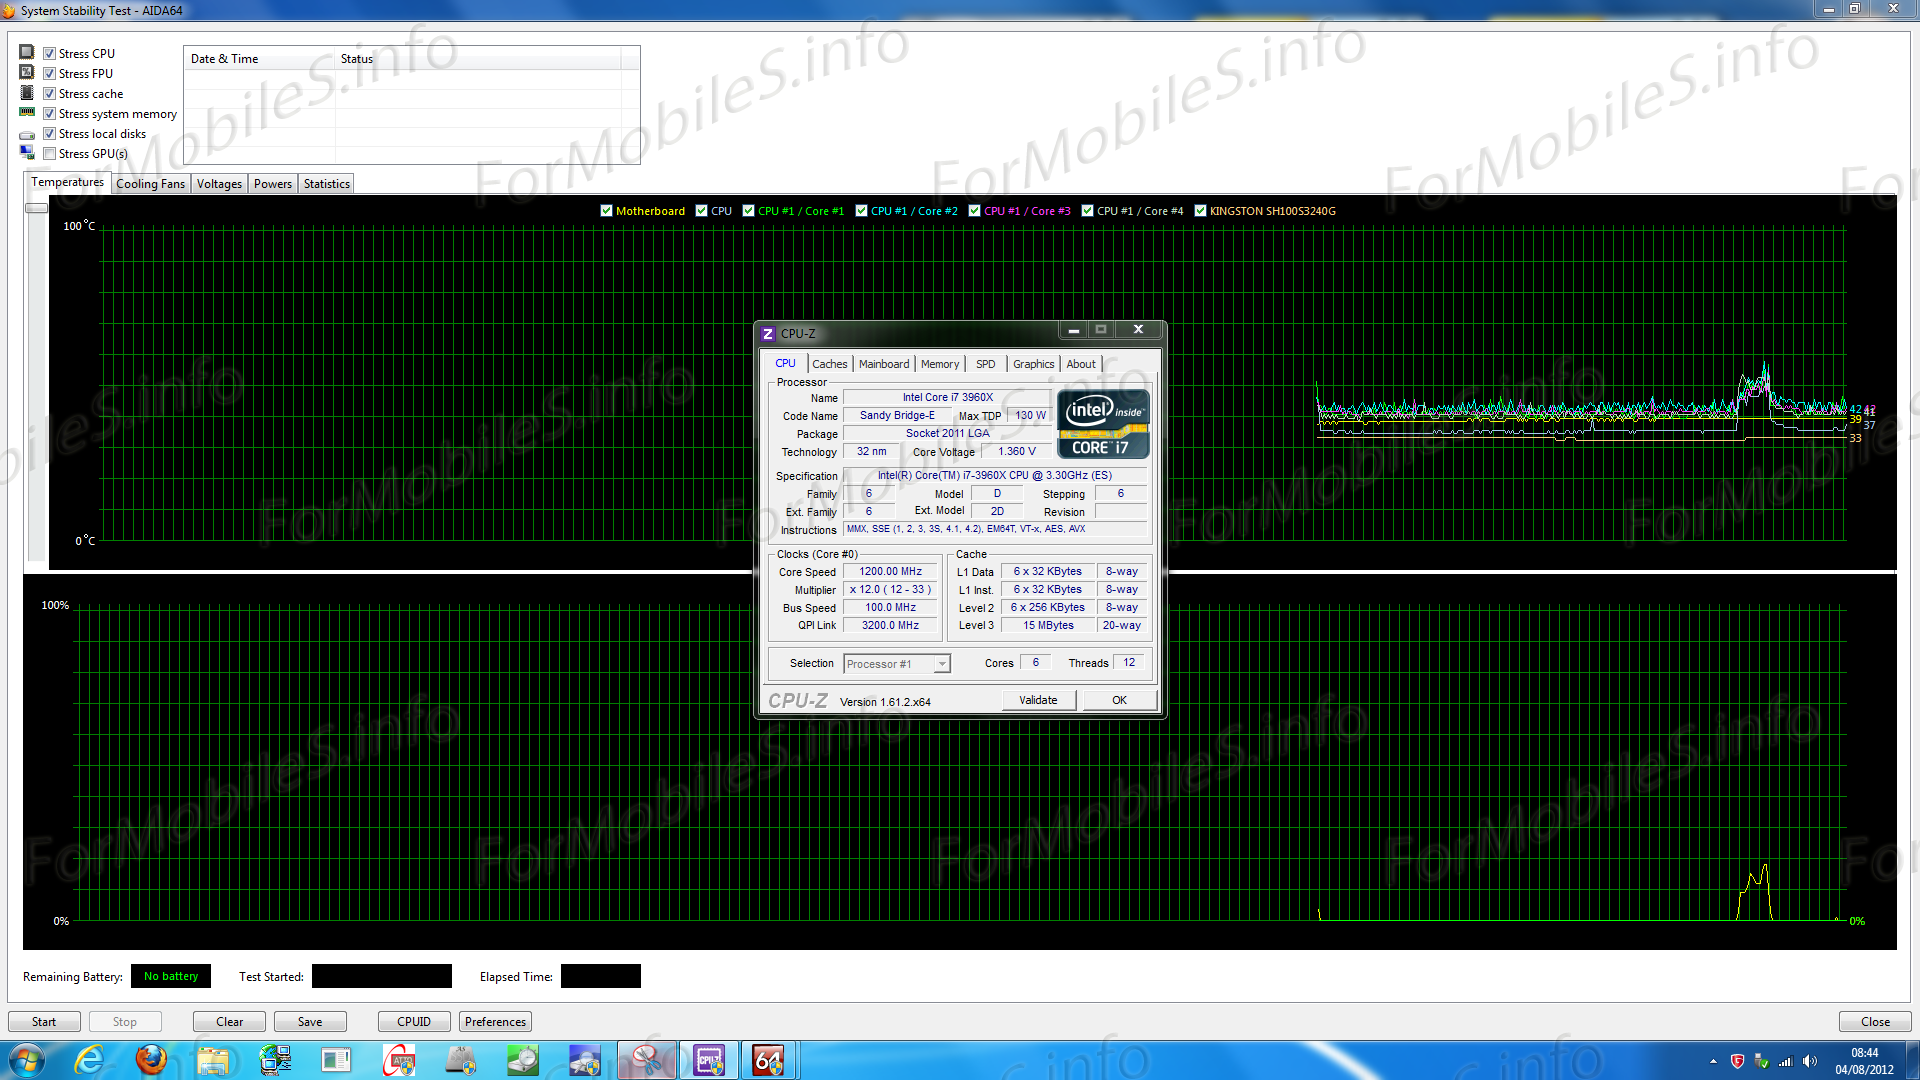The image size is (1920, 1080).
Task: Click the CPU-Z taskbar icon
Action: click(x=709, y=1060)
